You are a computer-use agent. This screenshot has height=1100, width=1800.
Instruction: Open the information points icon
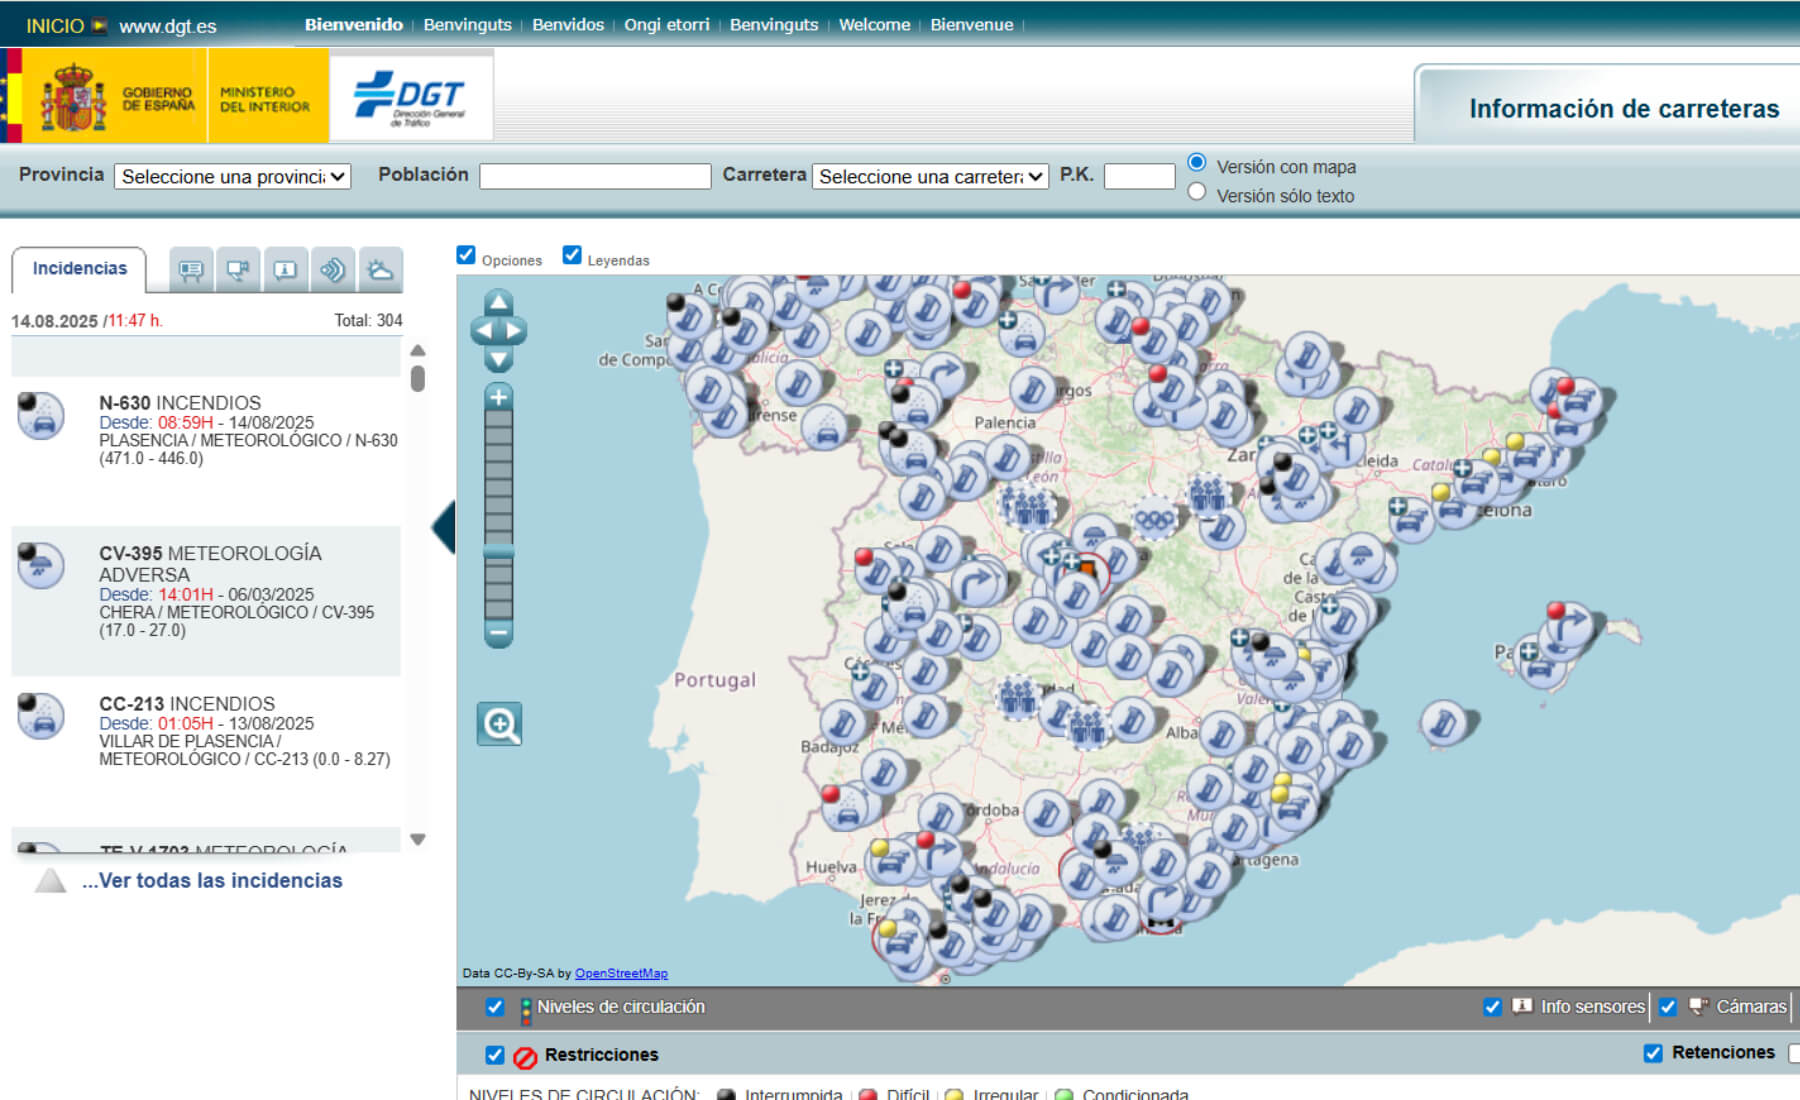click(285, 268)
